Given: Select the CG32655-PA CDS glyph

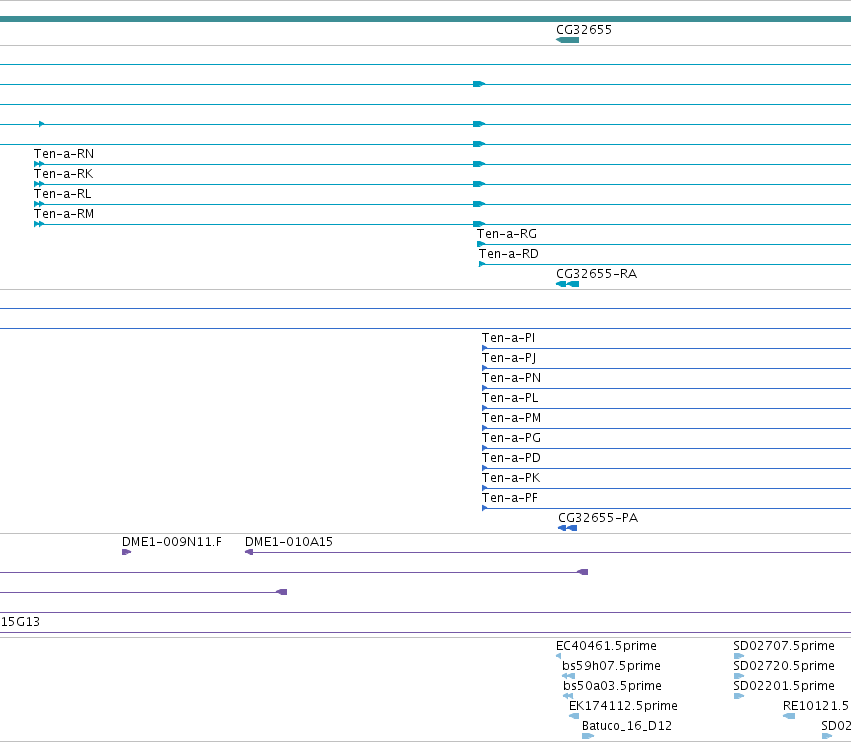Looking at the screenshot, I should coord(567,529).
